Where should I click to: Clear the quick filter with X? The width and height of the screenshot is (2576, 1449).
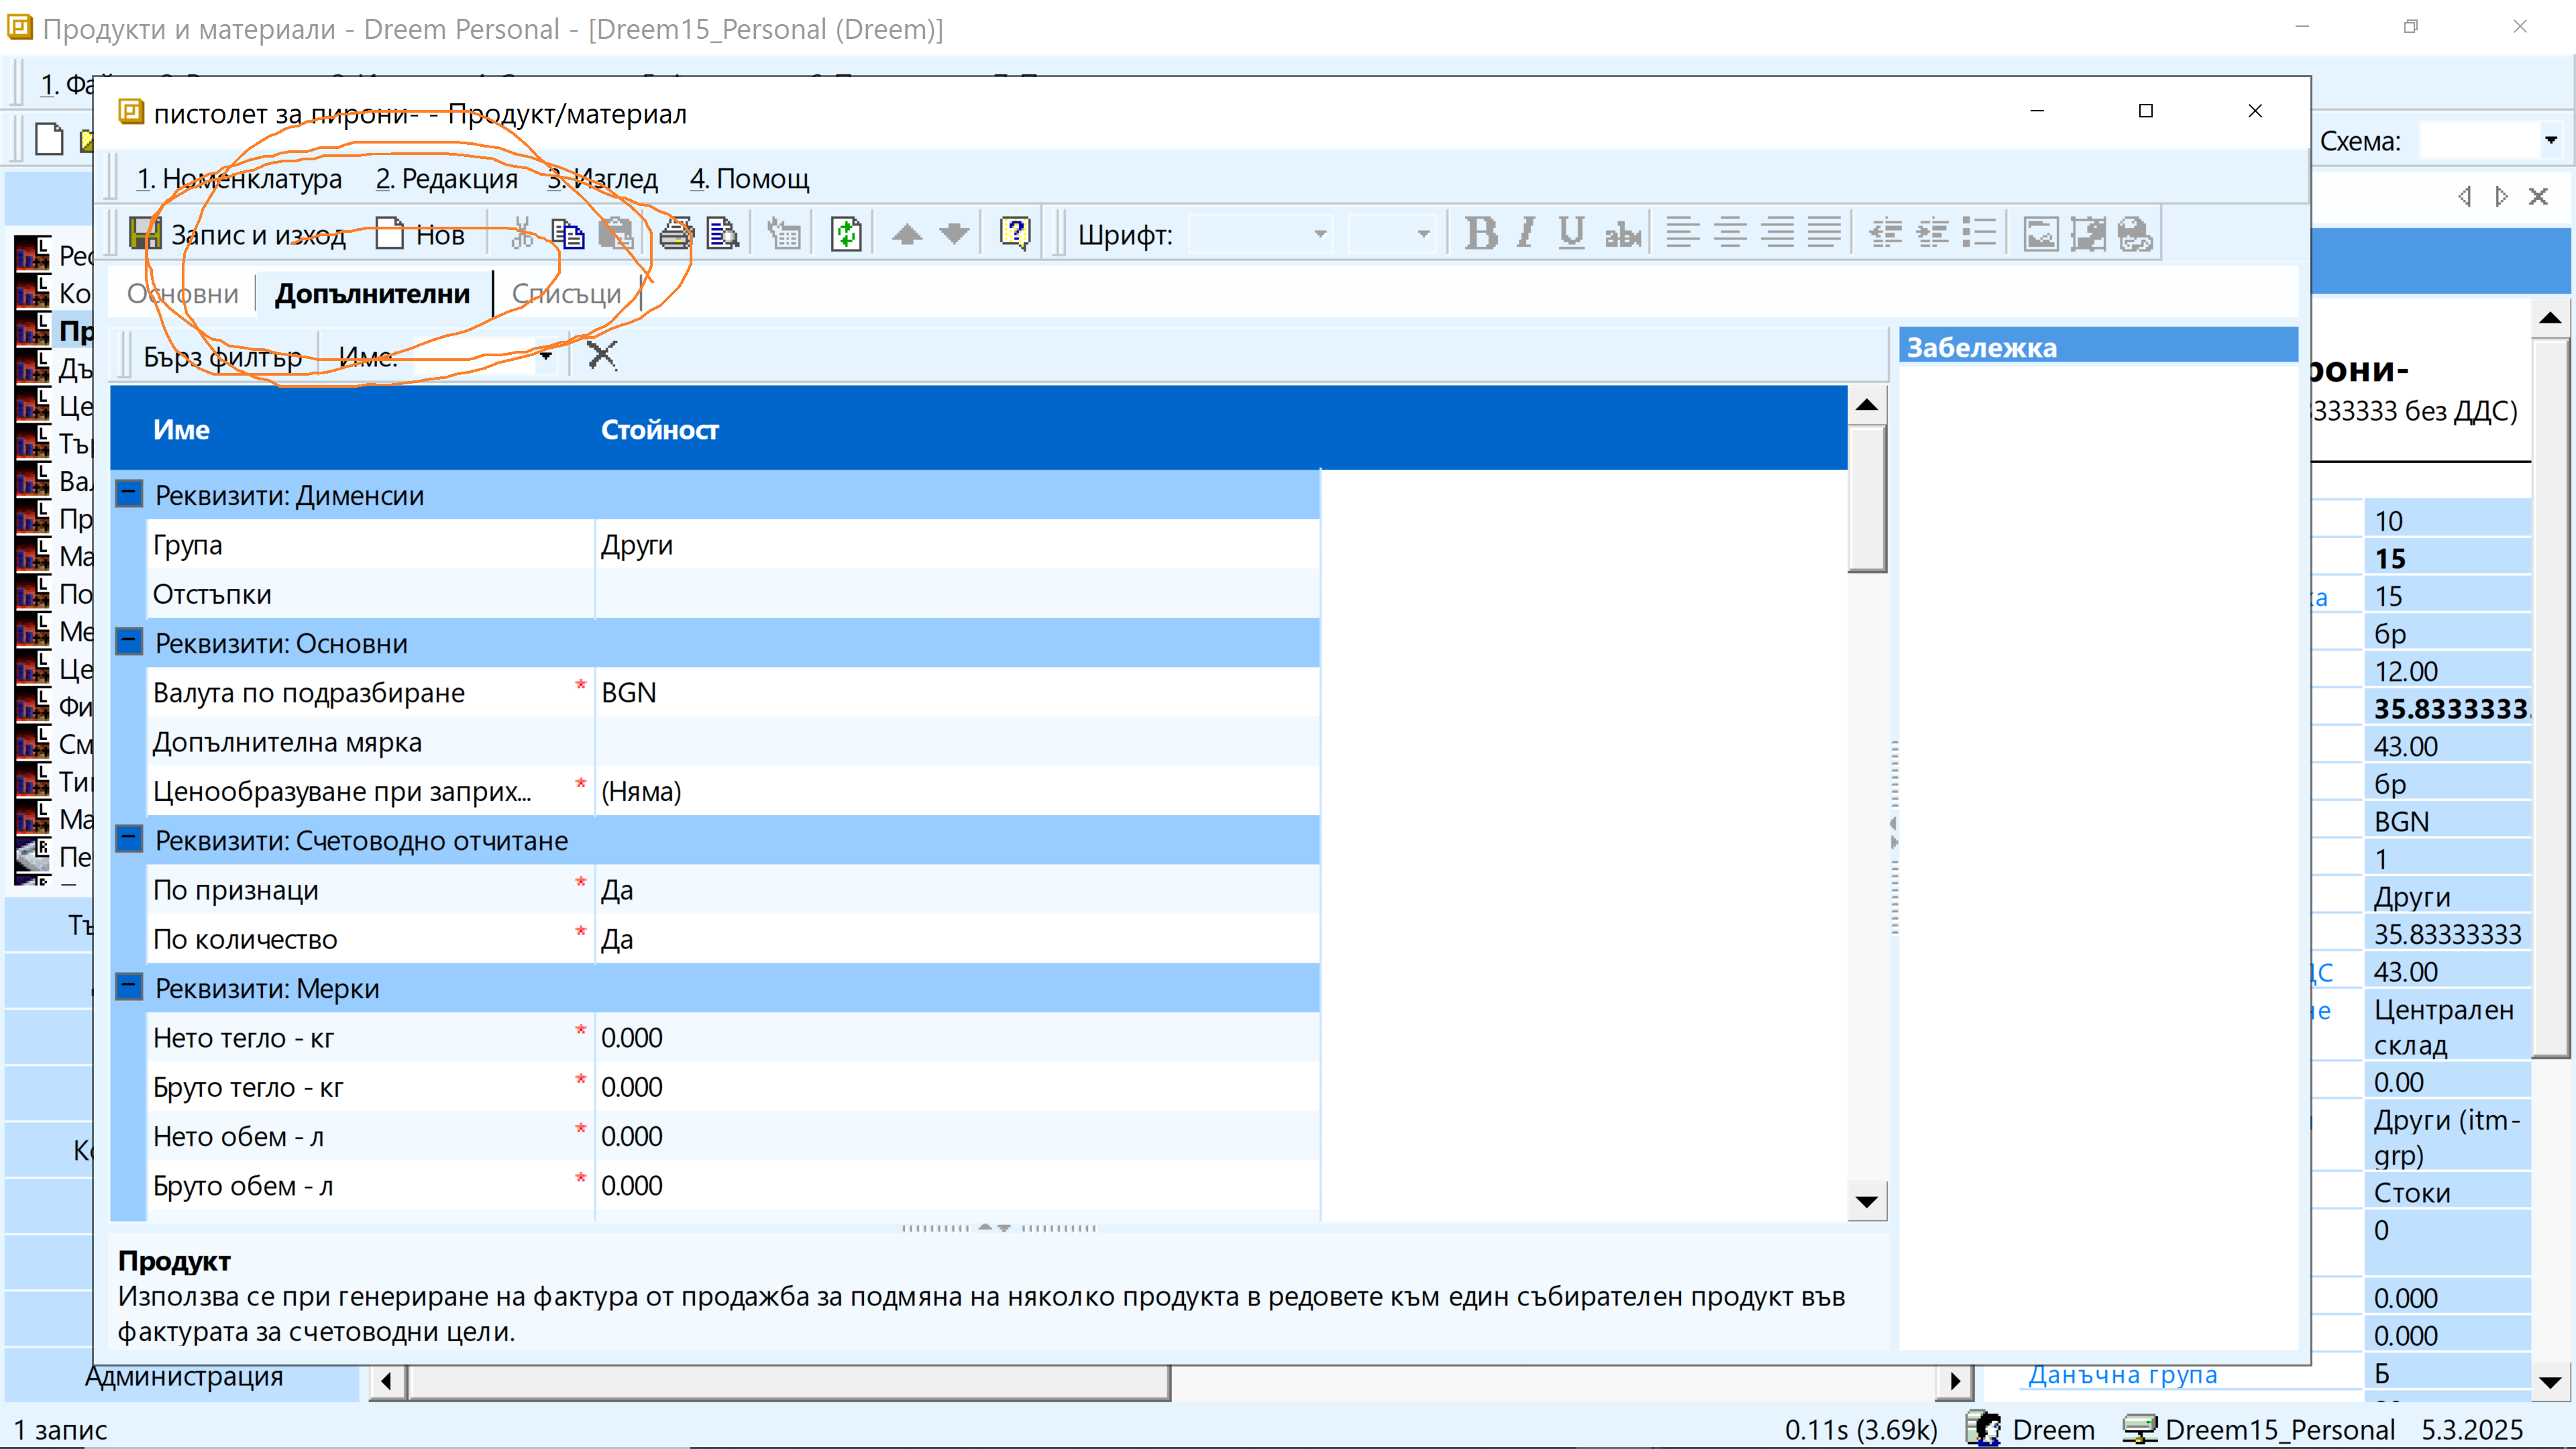pyautogui.click(x=602, y=356)
